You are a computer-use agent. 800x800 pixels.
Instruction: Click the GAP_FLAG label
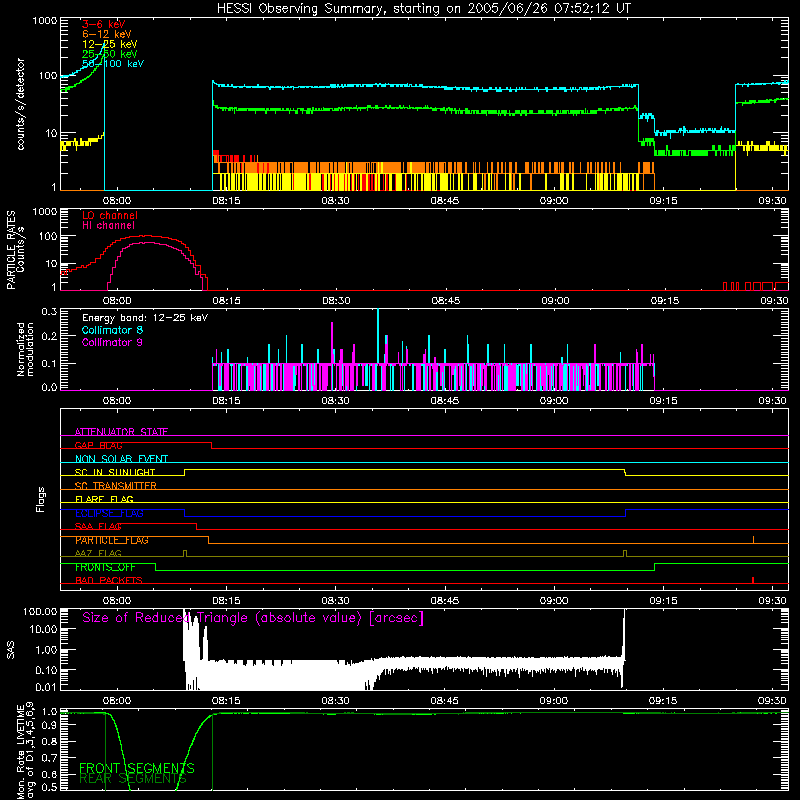98,445
